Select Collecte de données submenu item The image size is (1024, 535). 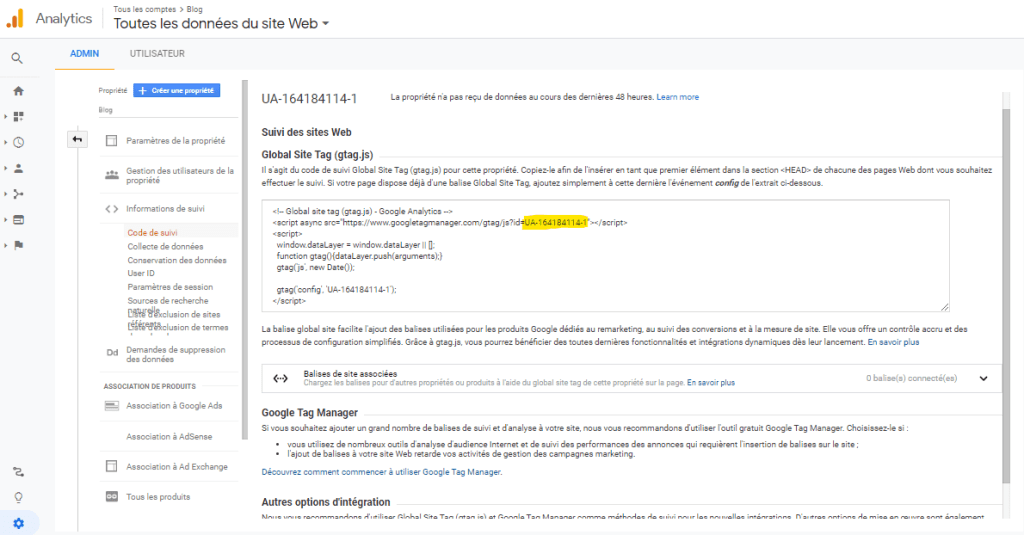click(165, 246)
